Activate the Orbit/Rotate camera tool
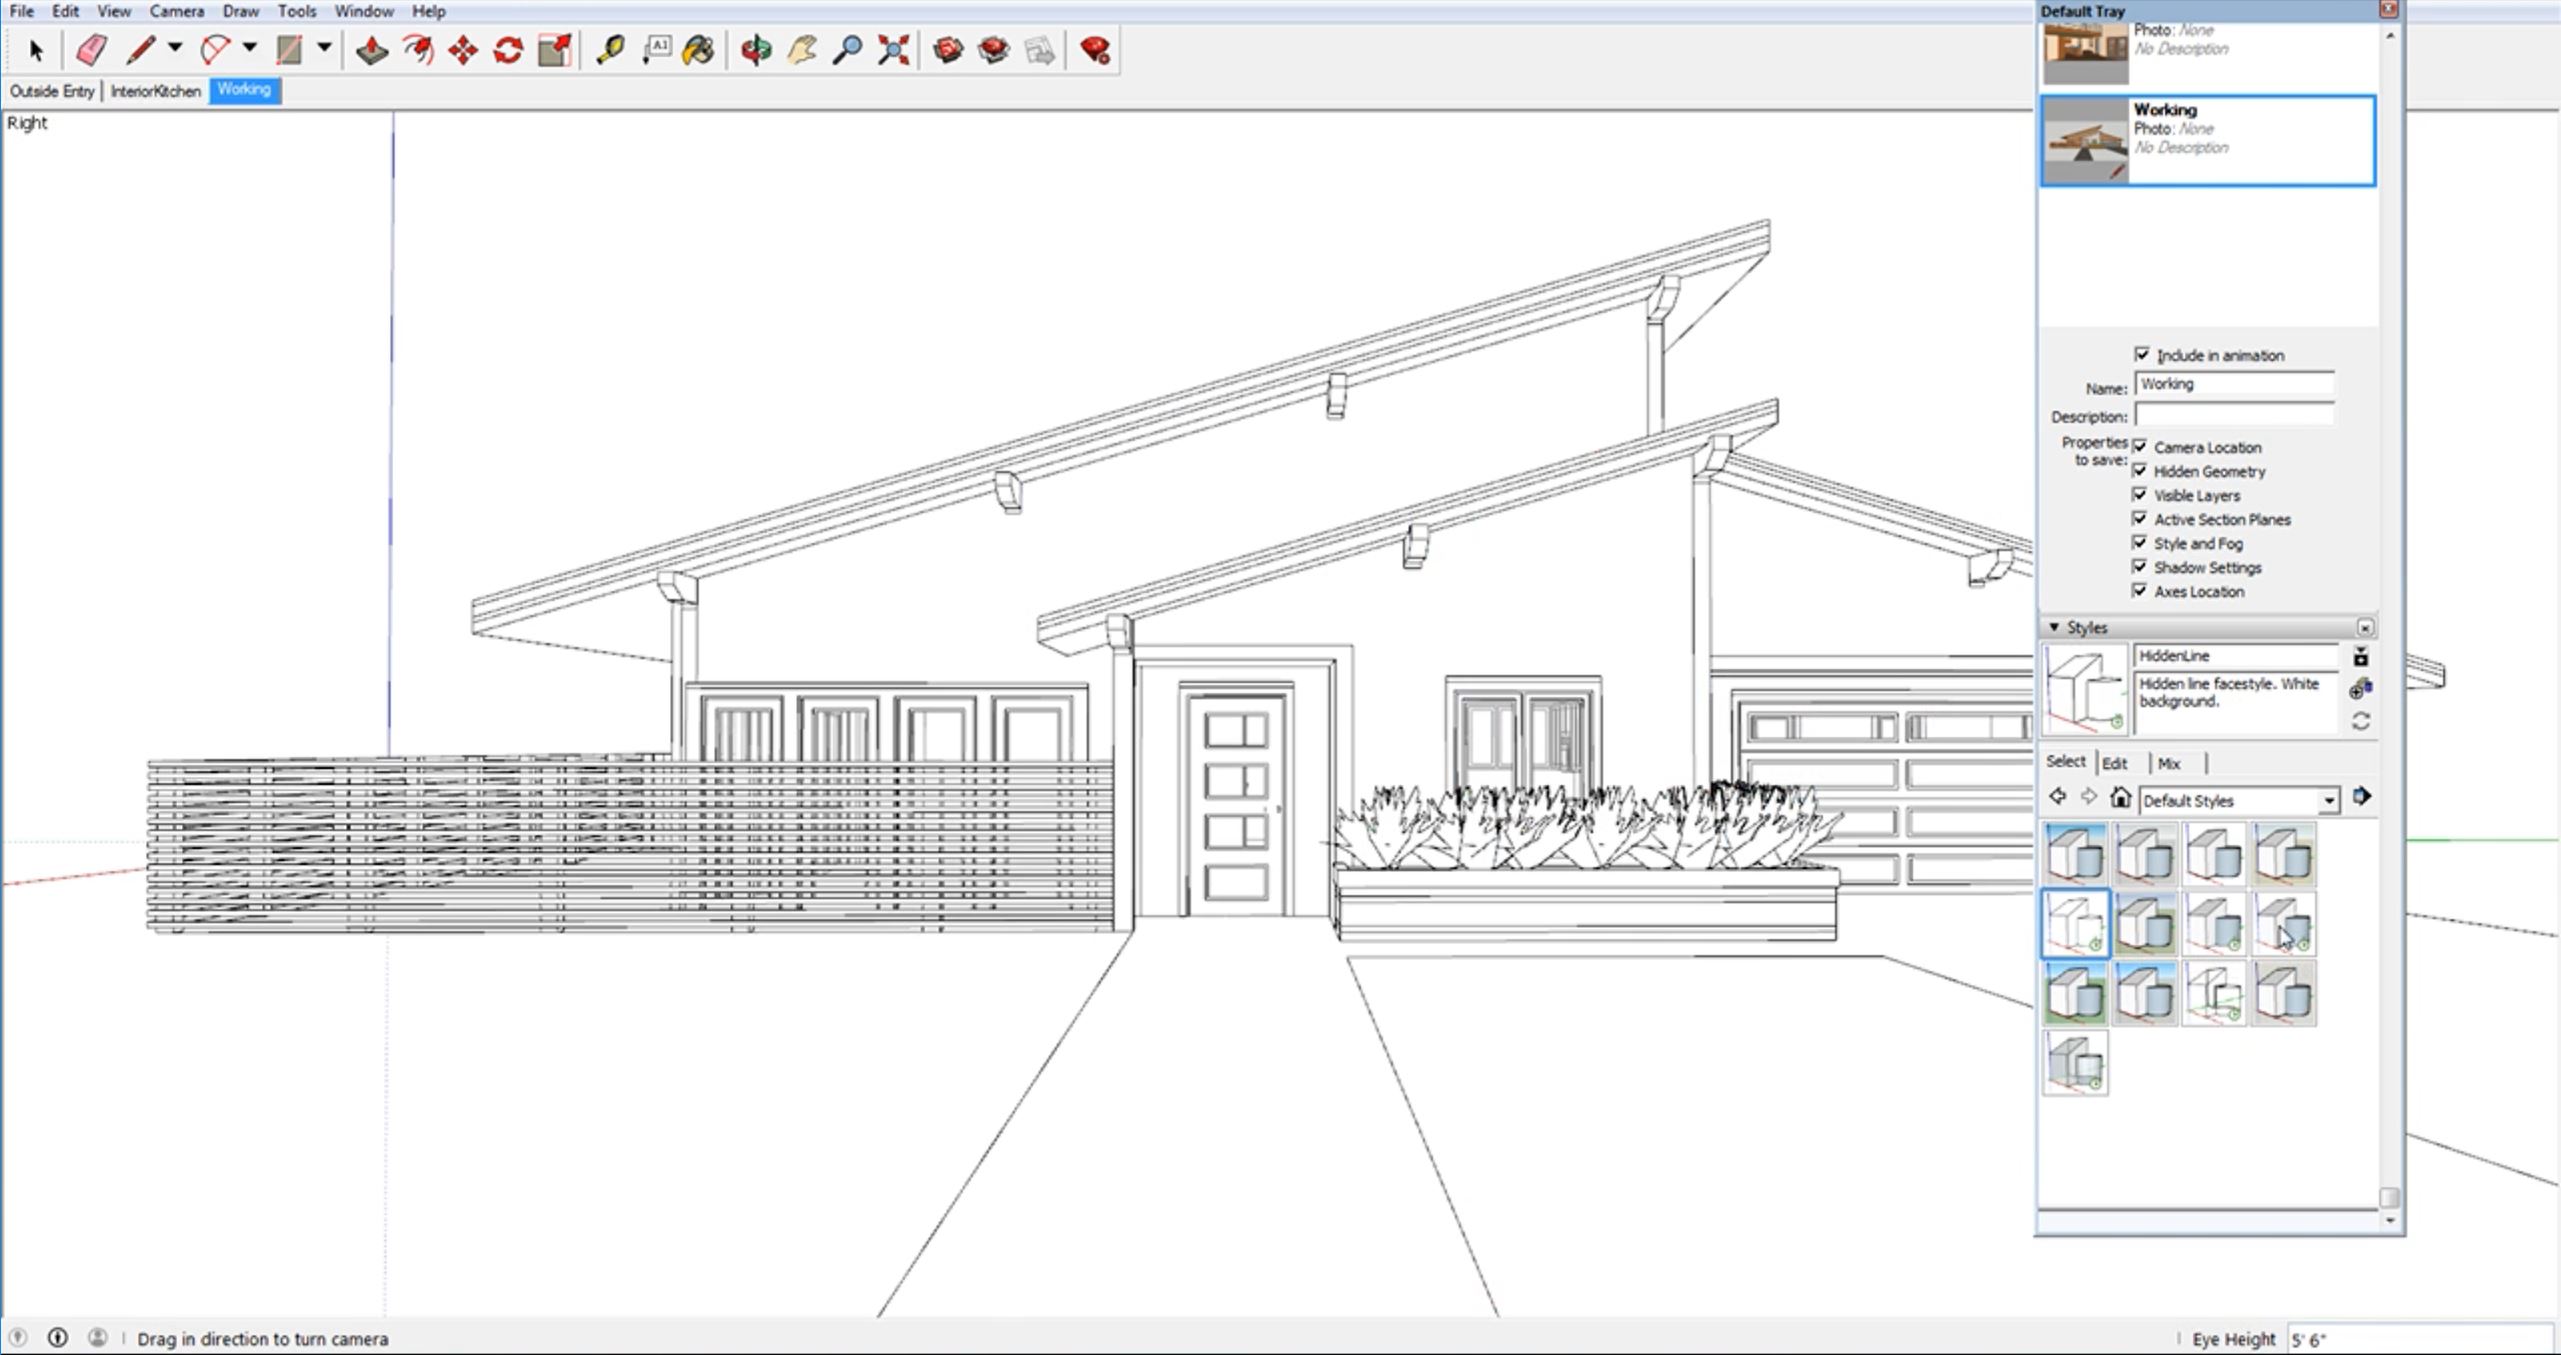The width and height of the screenshot is (2561, 1355). click(755, 49)
